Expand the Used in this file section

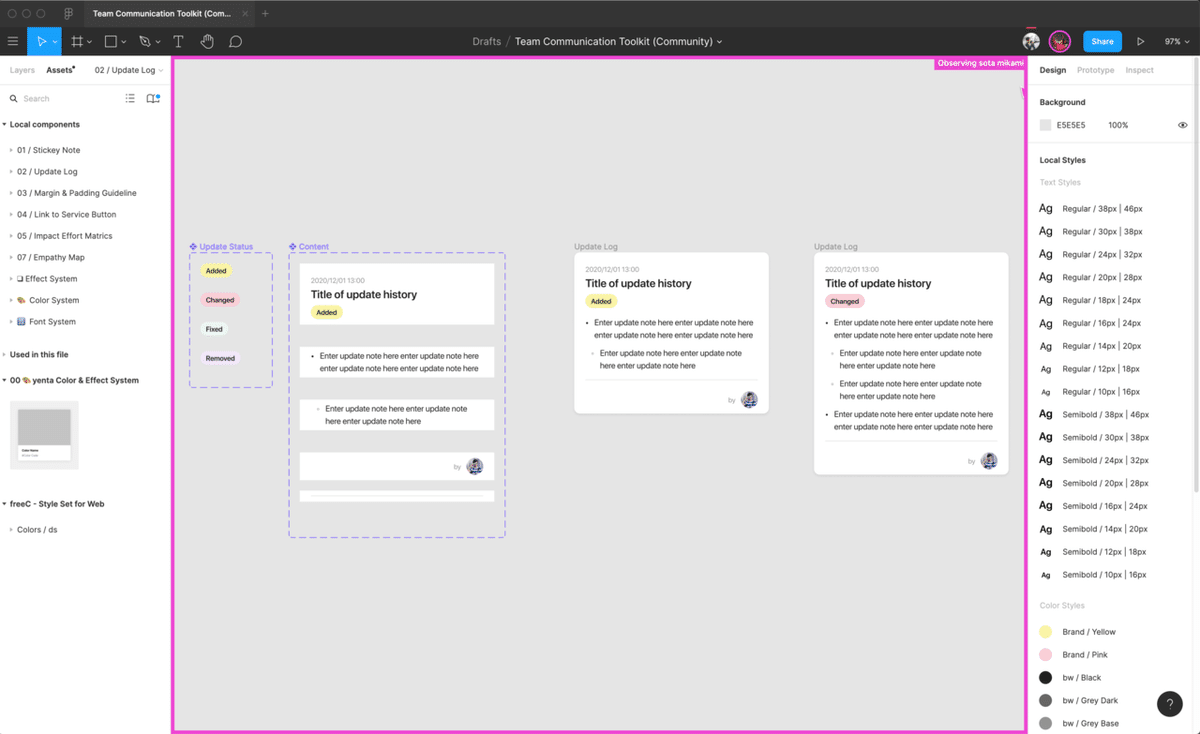[x=5, y=355]
